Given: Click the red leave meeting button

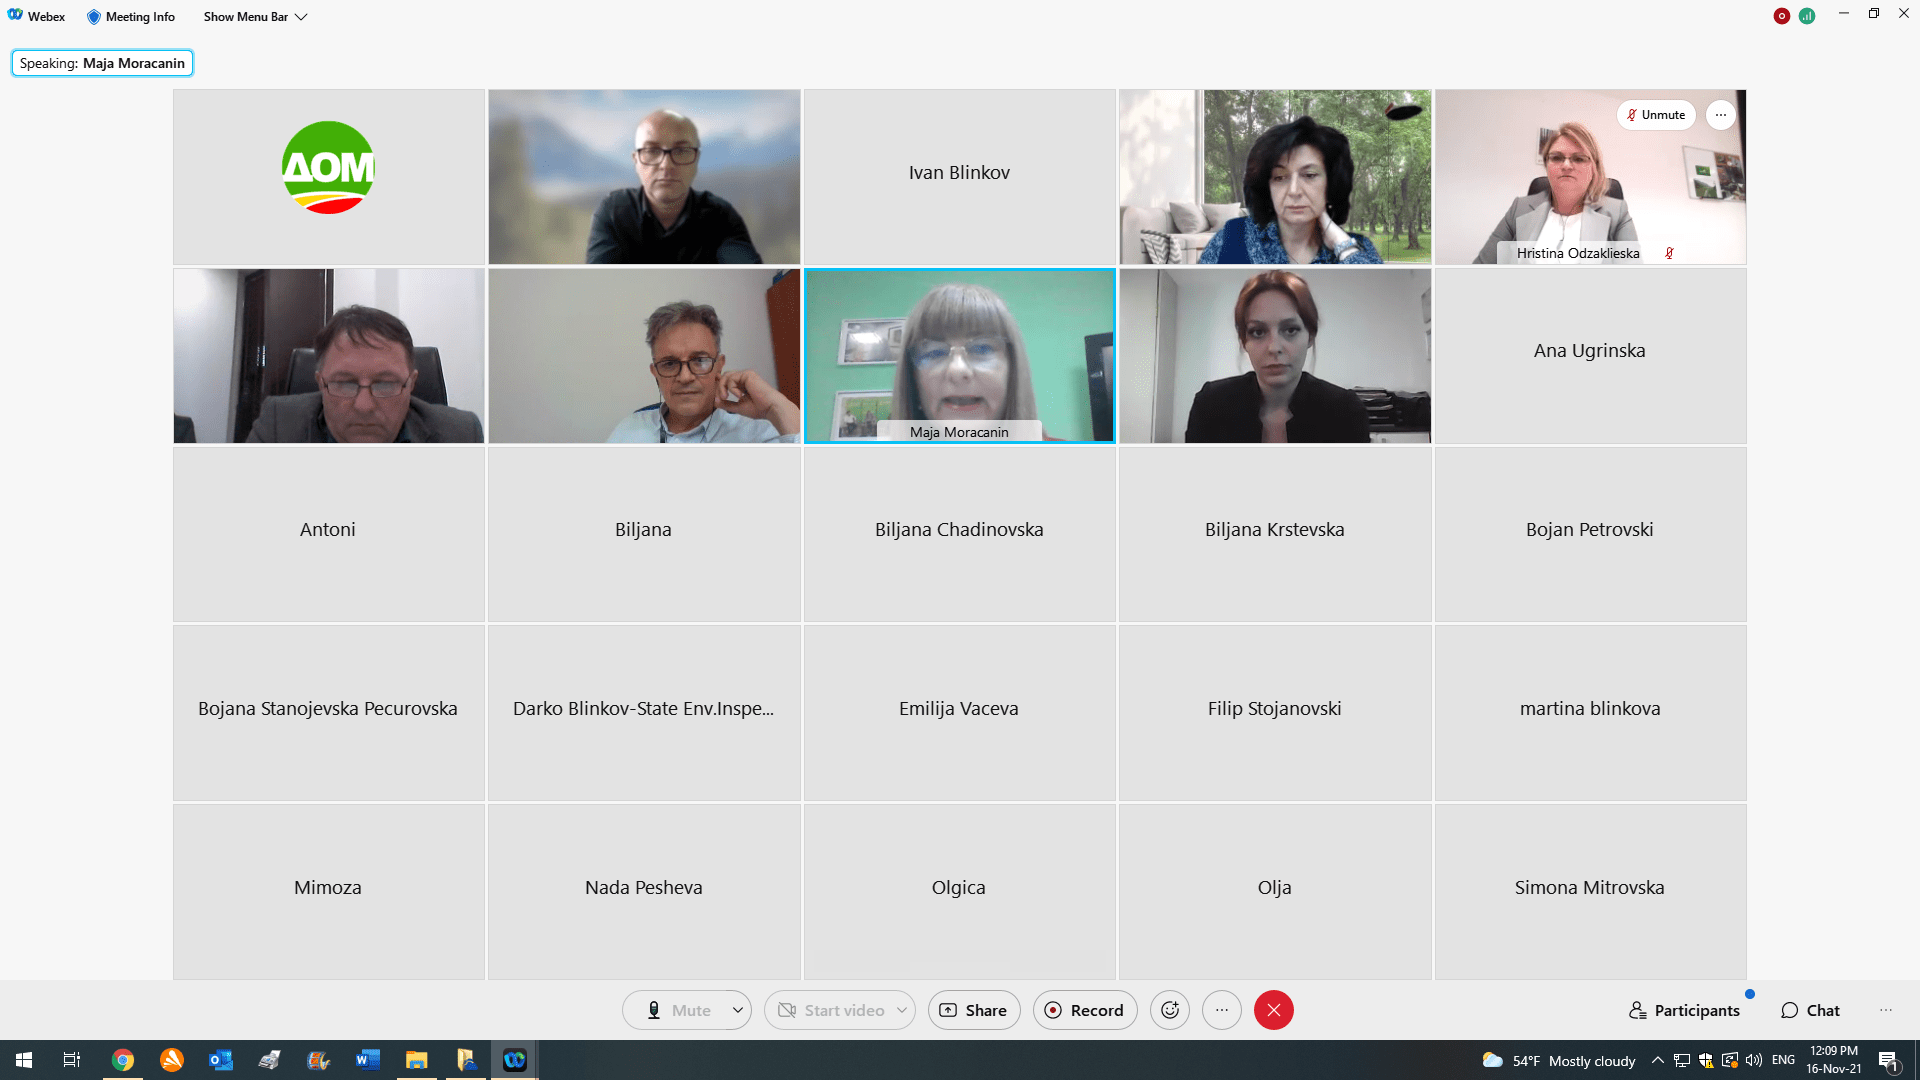Looking at the screenshot, I should [1273, 1010].
